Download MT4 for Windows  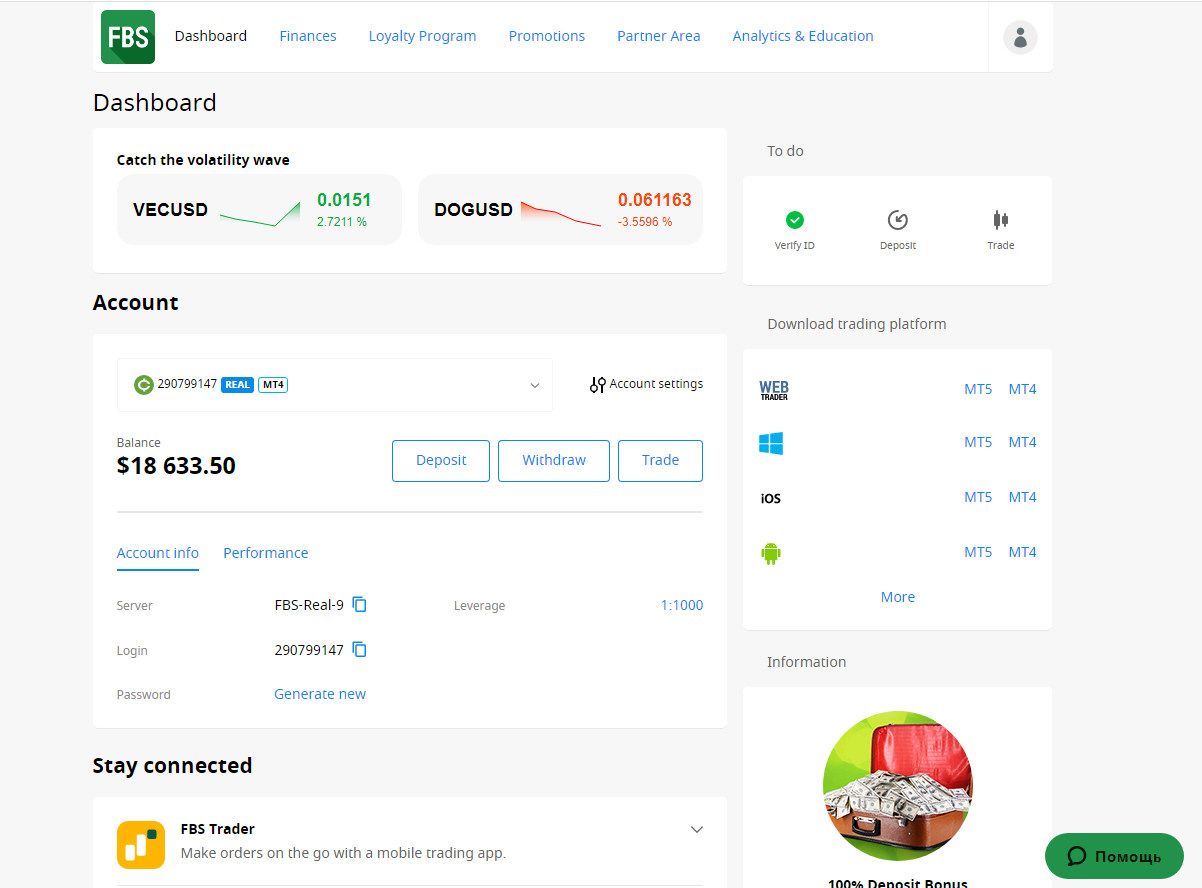click(1022, 442)
